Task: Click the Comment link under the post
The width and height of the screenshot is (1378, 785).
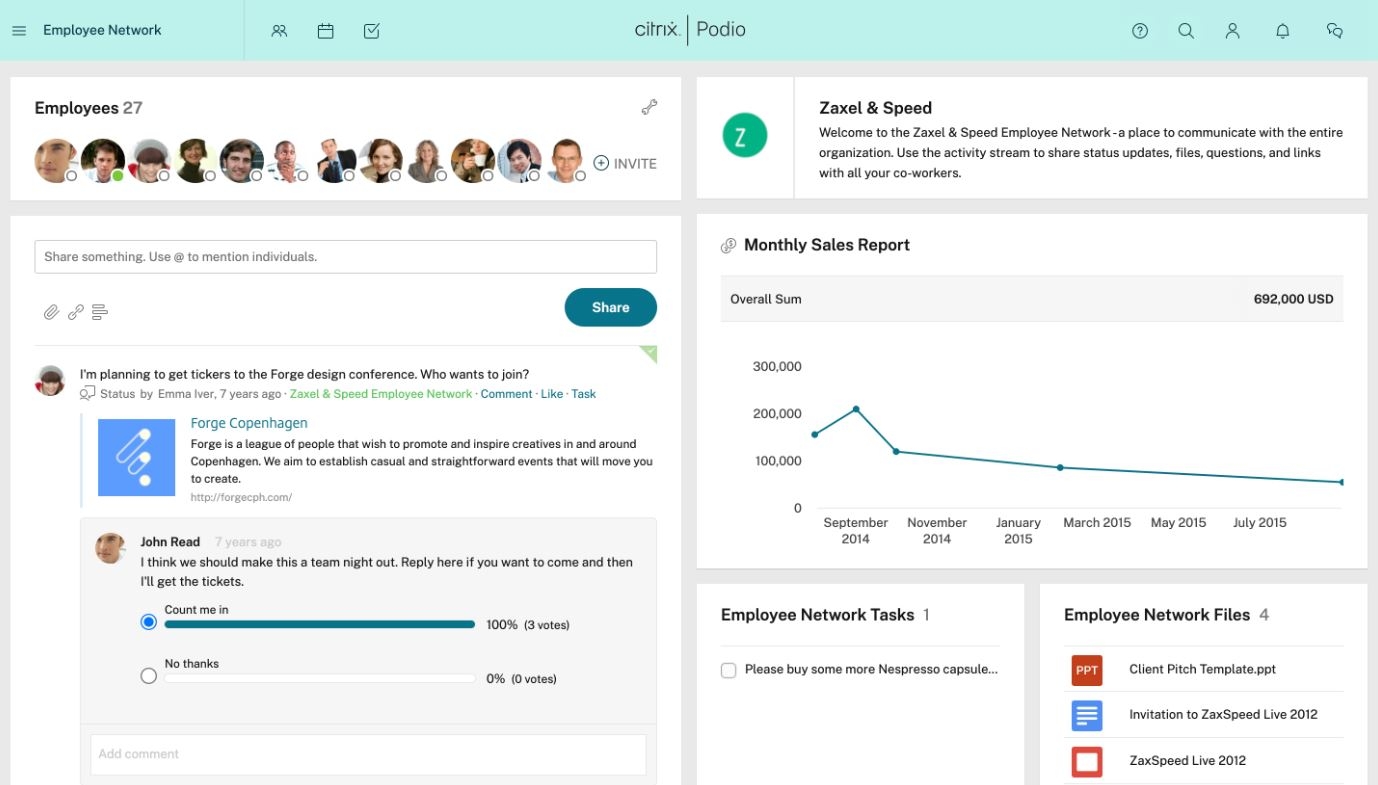Action: point(506,394)
